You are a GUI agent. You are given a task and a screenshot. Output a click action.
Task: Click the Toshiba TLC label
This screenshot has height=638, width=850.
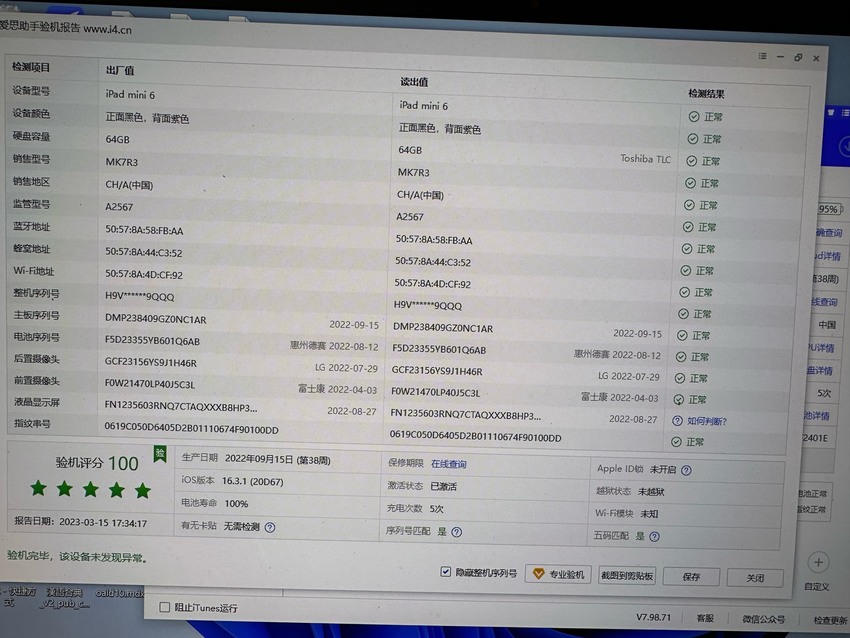pos(645,159)
